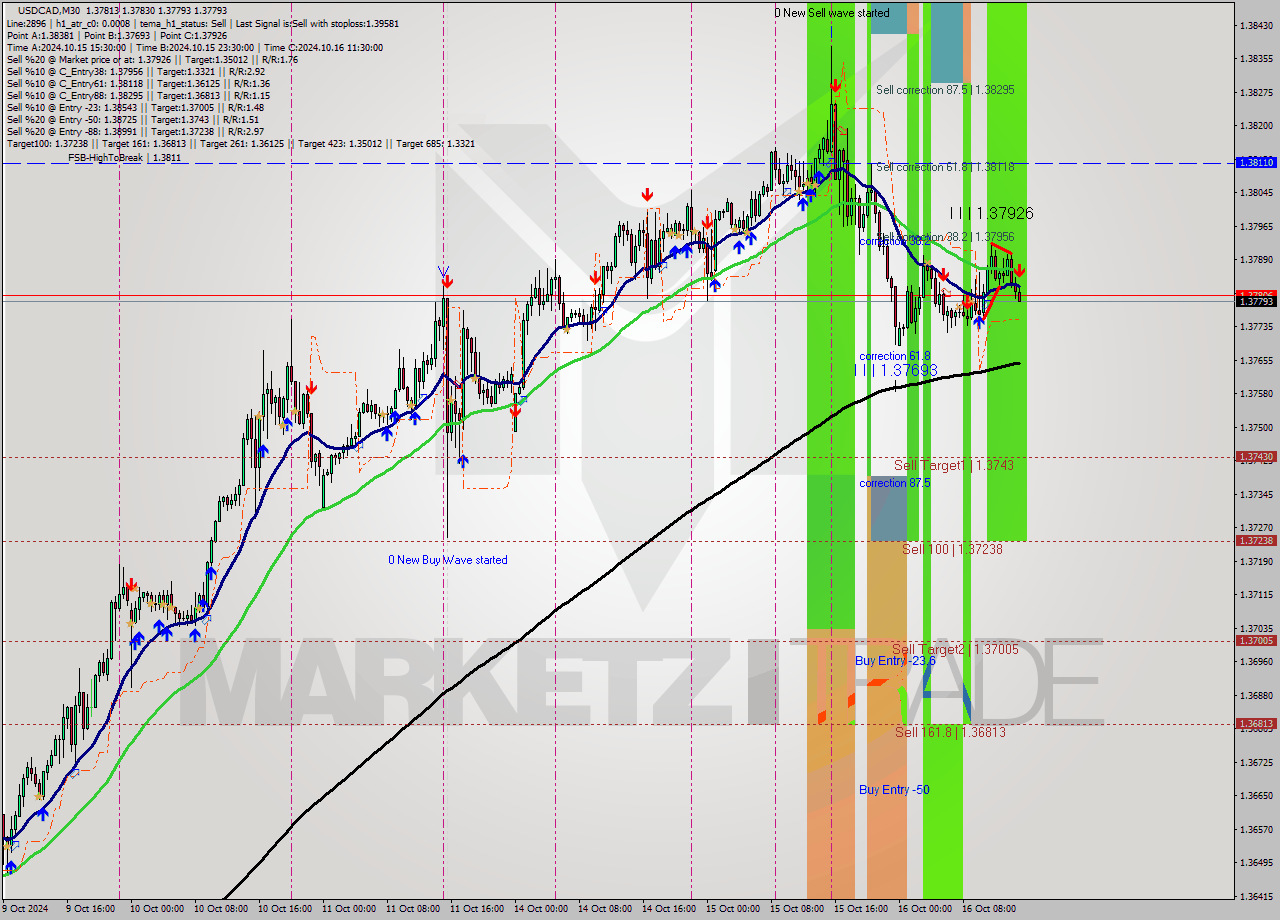Screen dimensions: 1280x920
Task: Select the '0 New Buy Wave started' label
Action: (448, 560)
